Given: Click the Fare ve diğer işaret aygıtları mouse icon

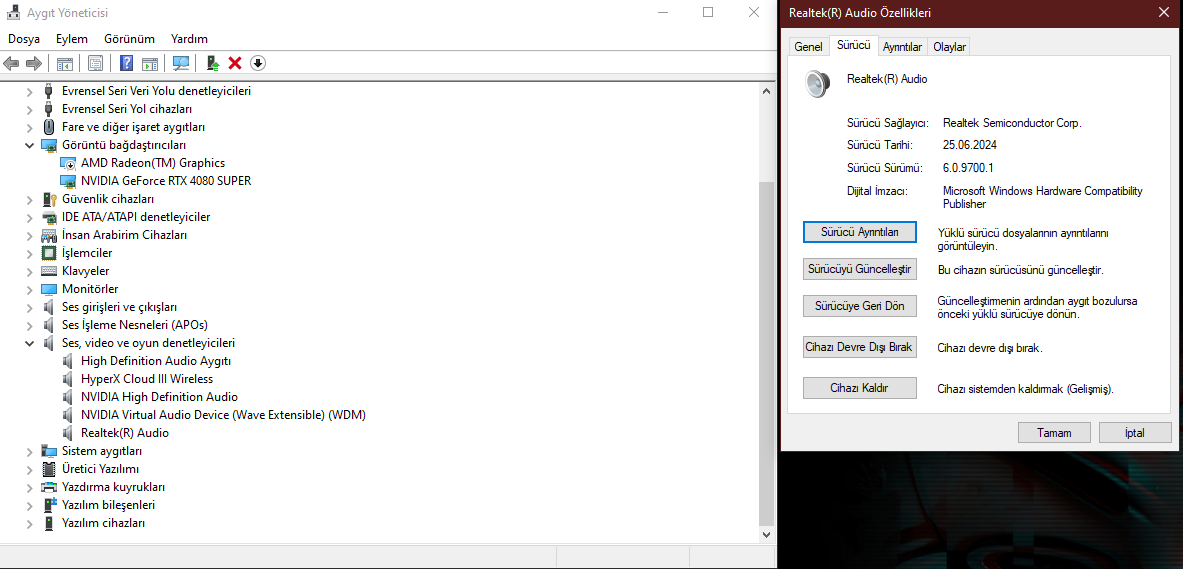Looking at the screenshot, I should point(49,127).
